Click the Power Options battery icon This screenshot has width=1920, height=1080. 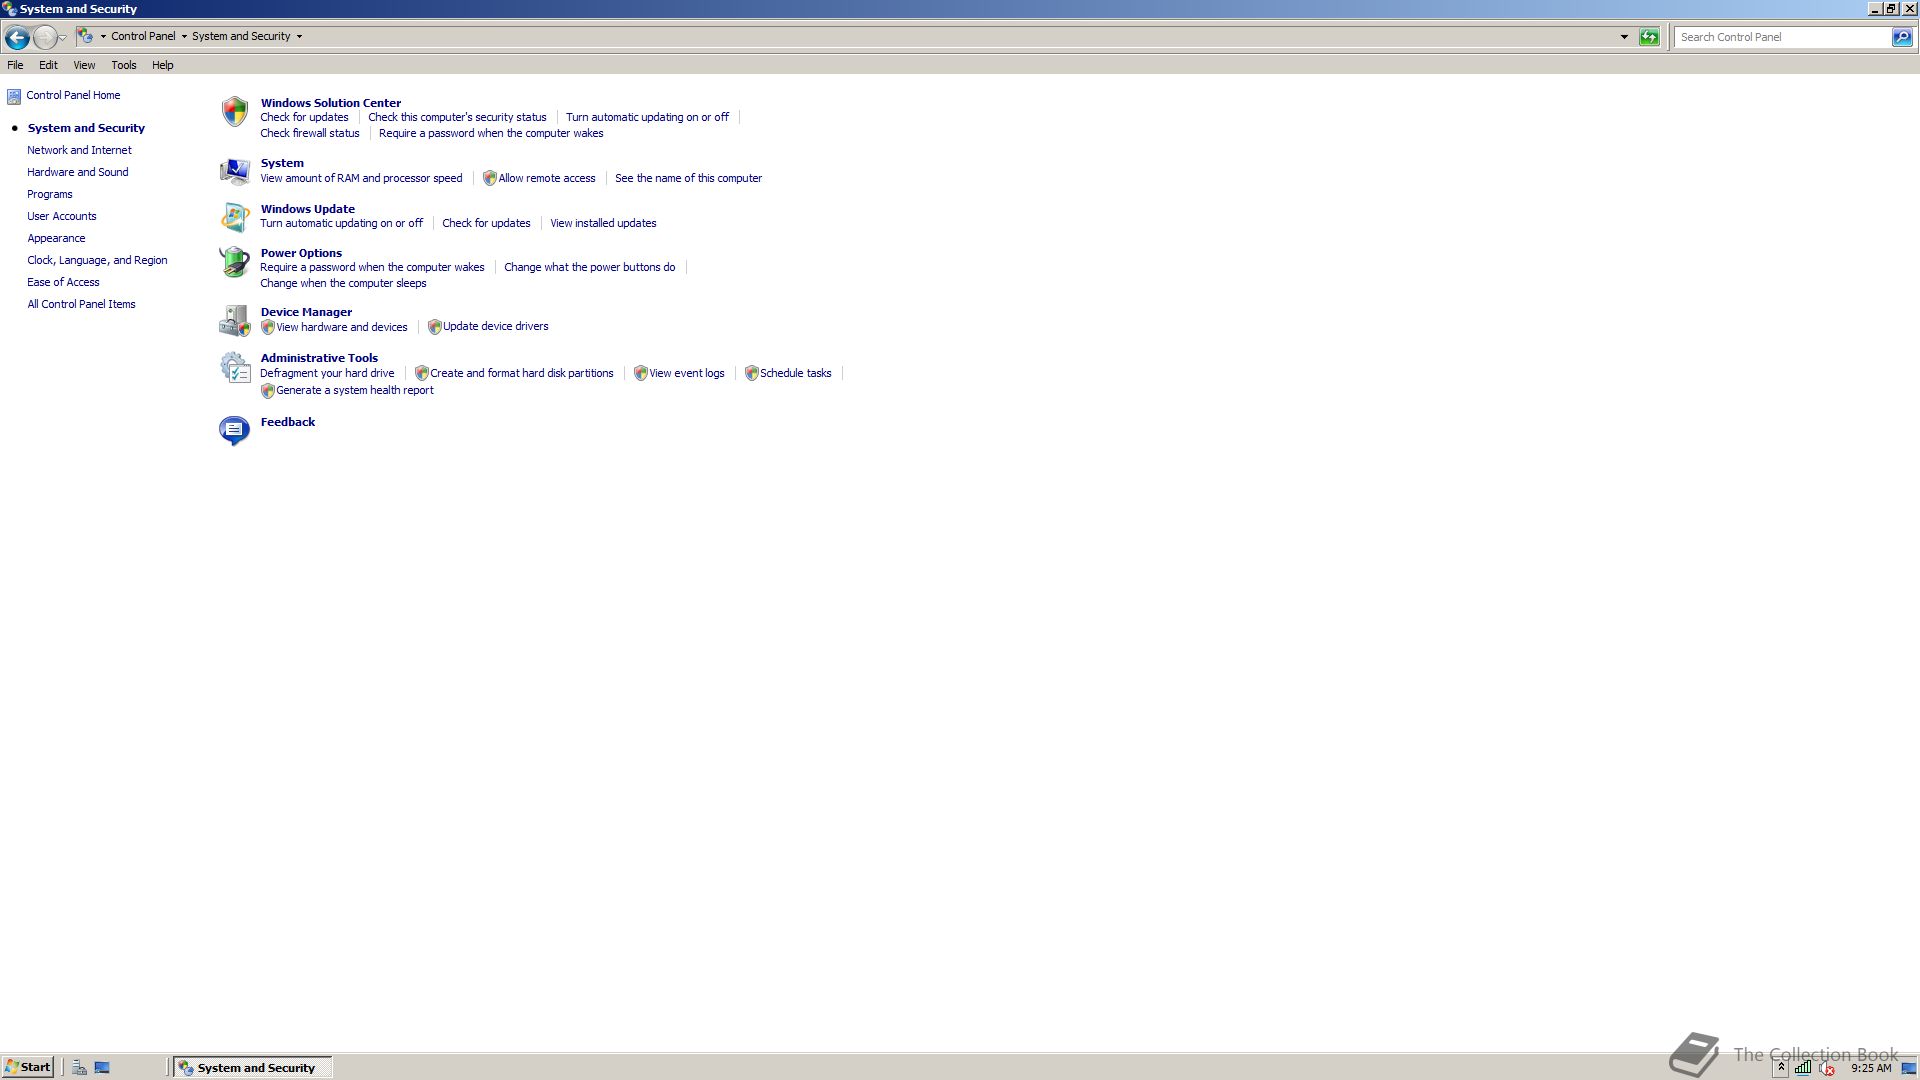coord(235,261)
